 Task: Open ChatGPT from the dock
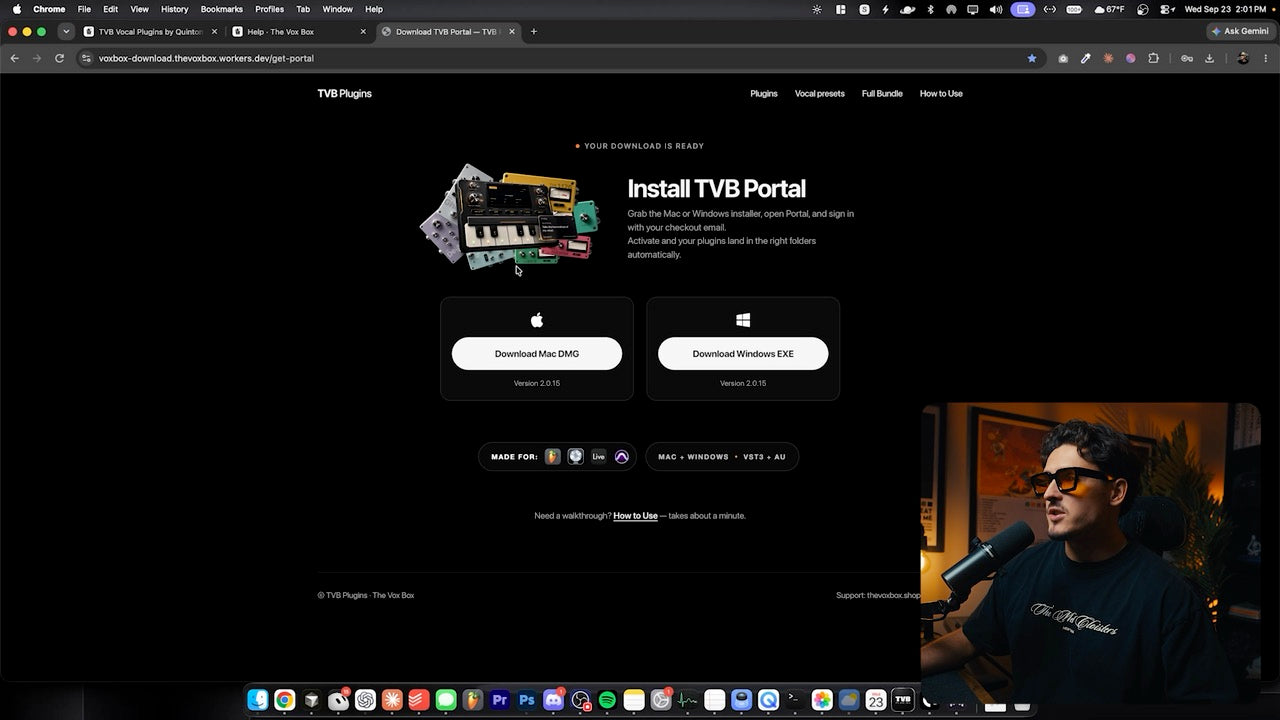tap(365, 701)
